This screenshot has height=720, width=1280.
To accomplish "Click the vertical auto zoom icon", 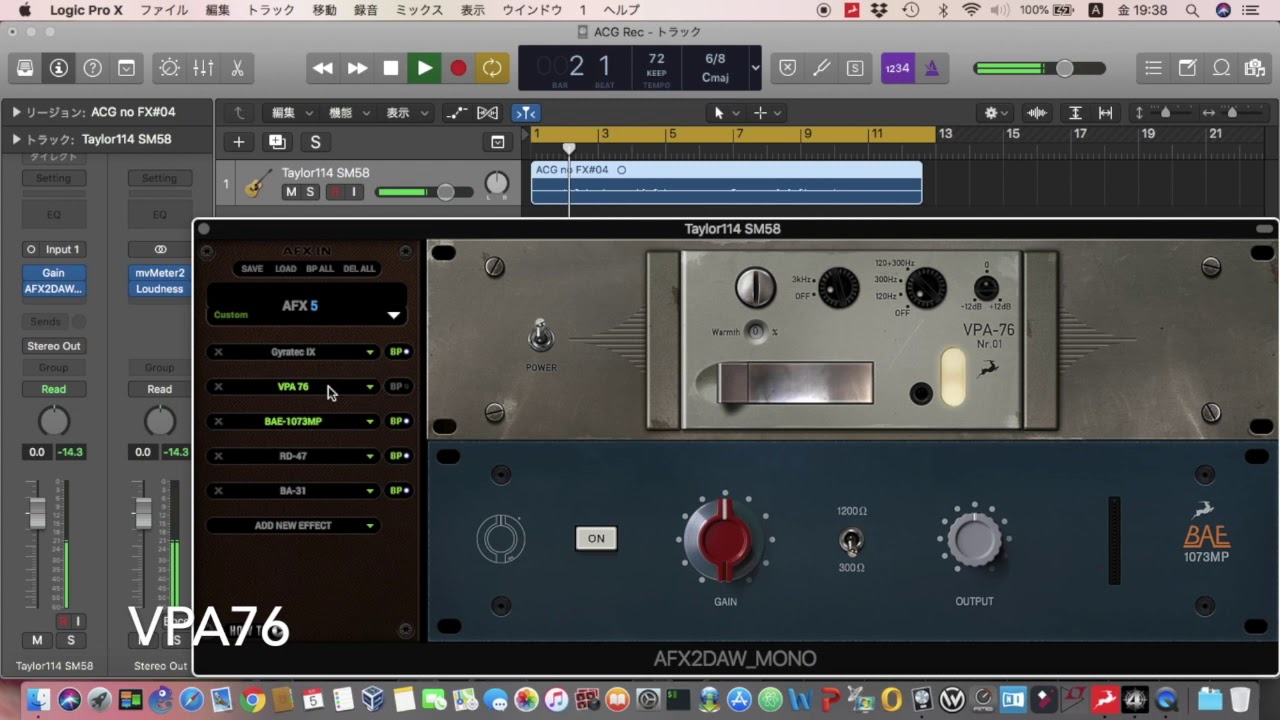I will pos(1075,113).
